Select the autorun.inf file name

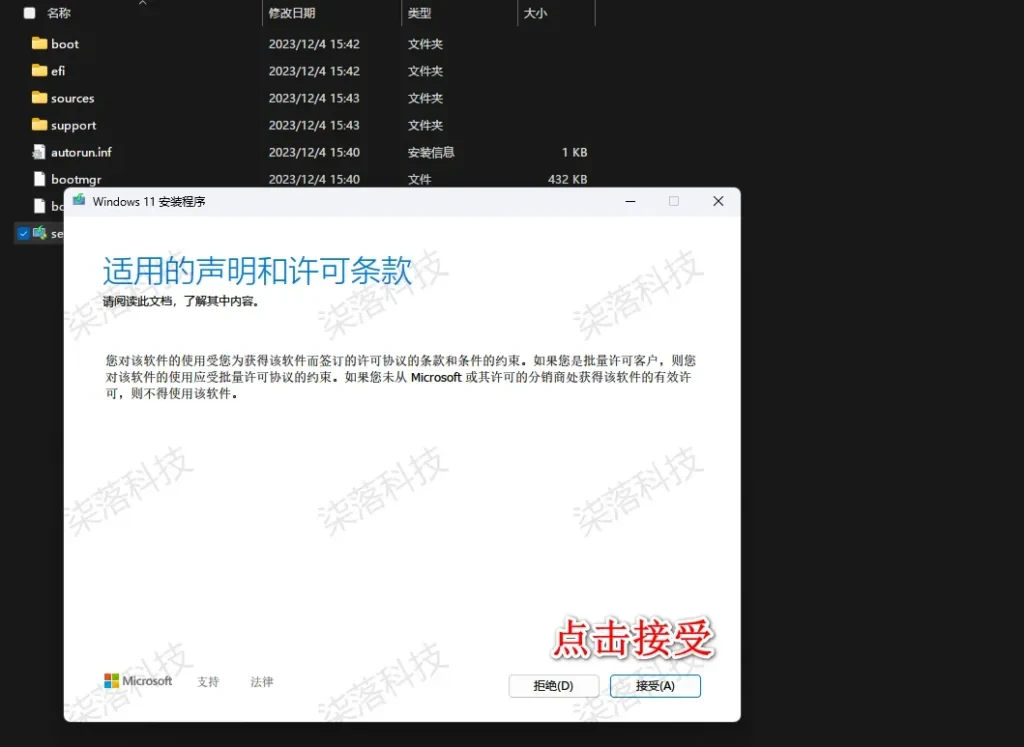coord(81,152)
